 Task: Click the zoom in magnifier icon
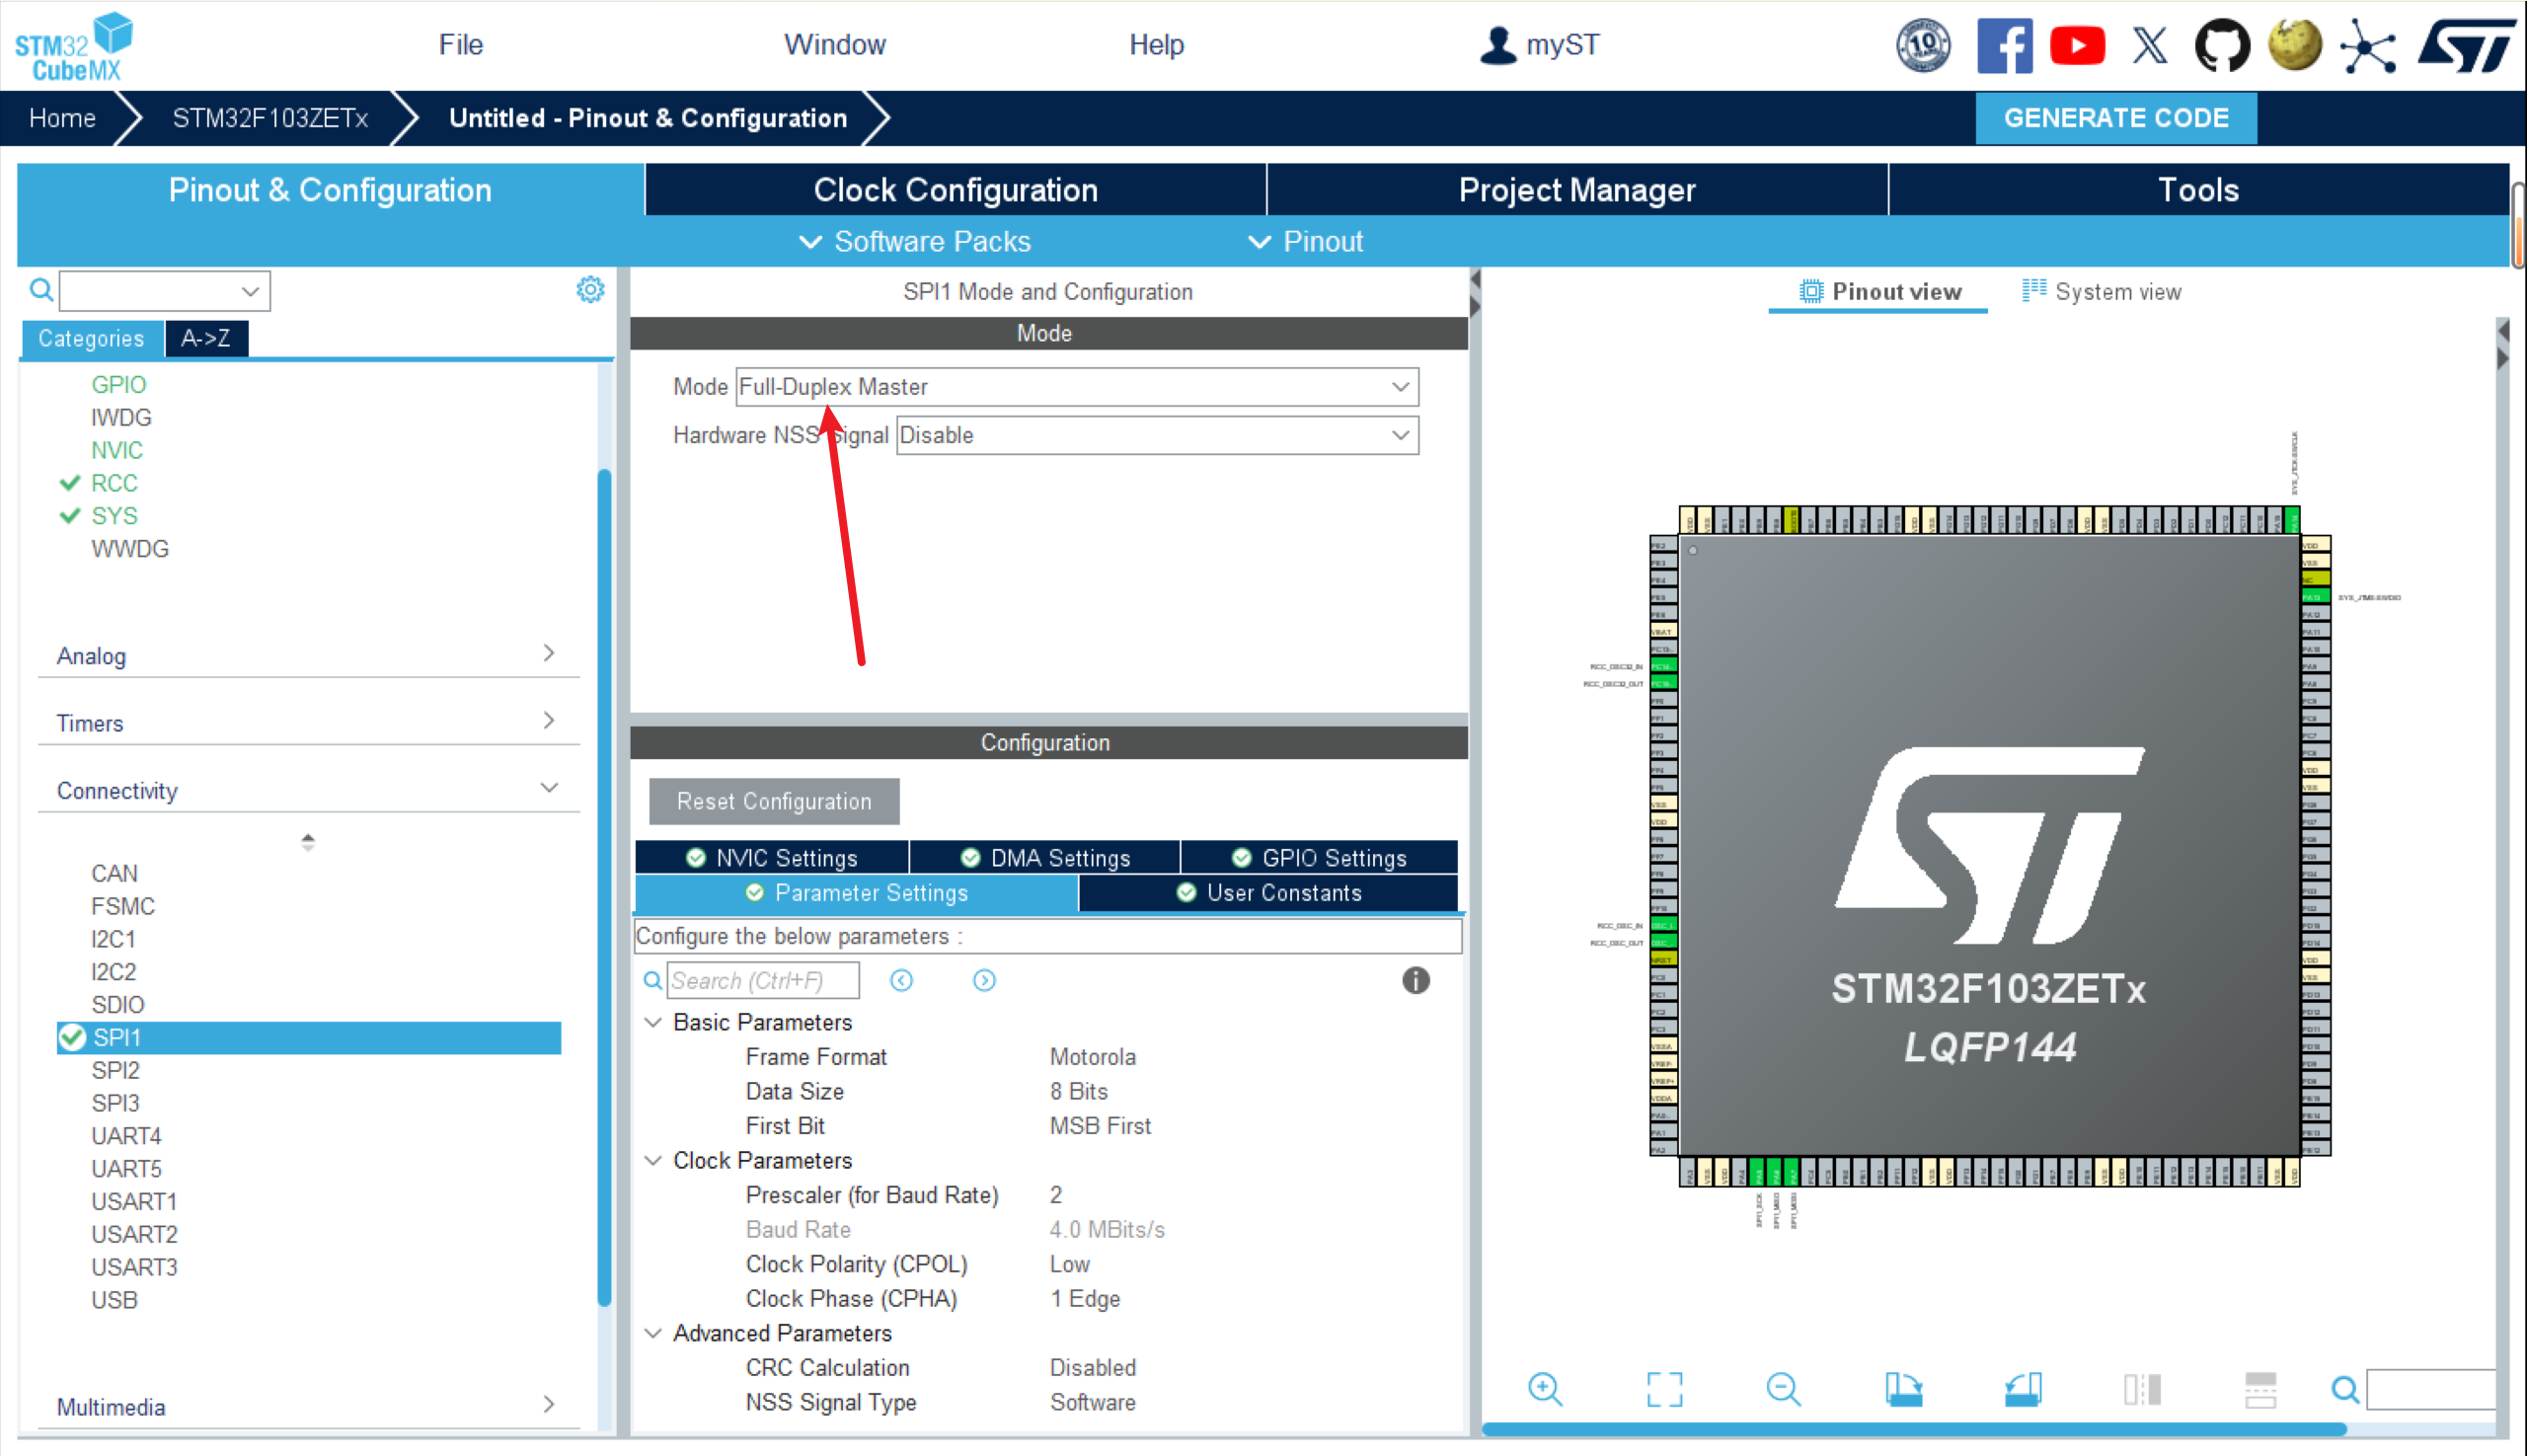(x=1545, y=1389)
